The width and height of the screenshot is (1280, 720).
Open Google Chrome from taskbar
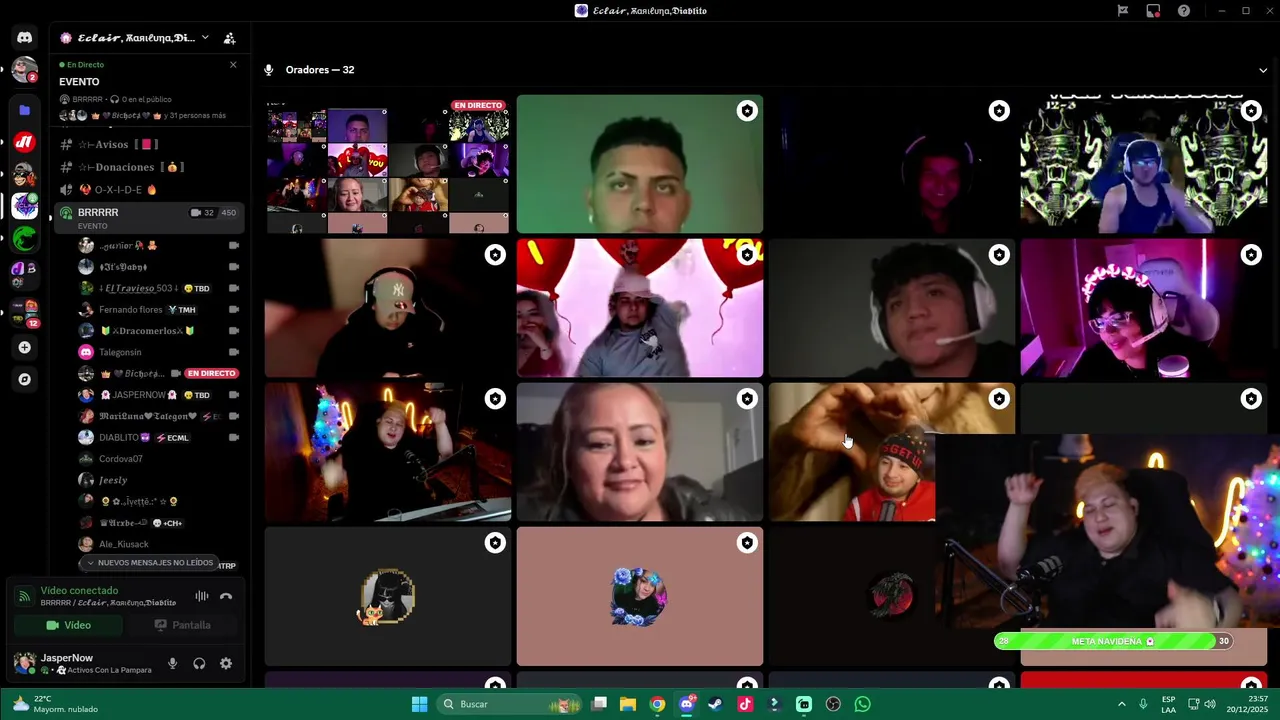(x=657, y=704)
